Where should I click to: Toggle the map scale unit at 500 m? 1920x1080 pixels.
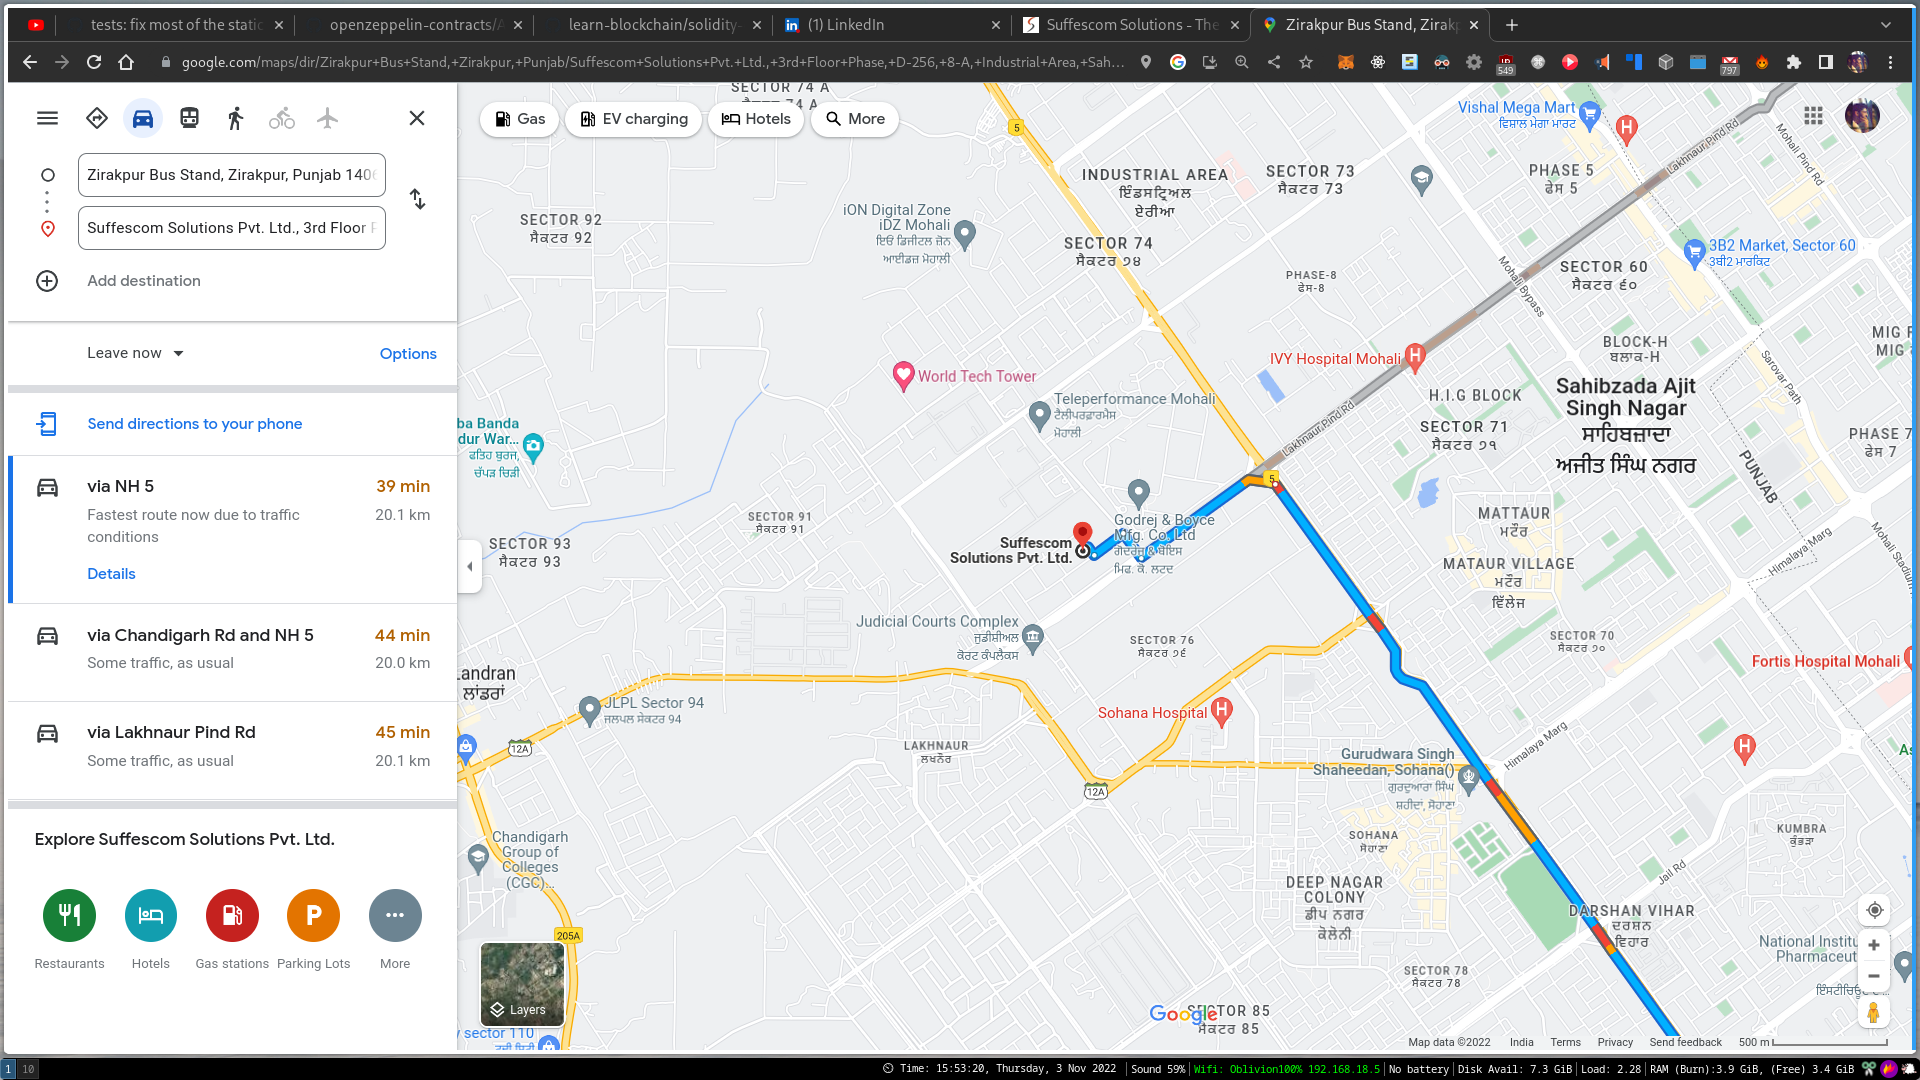[1812, 1042]
